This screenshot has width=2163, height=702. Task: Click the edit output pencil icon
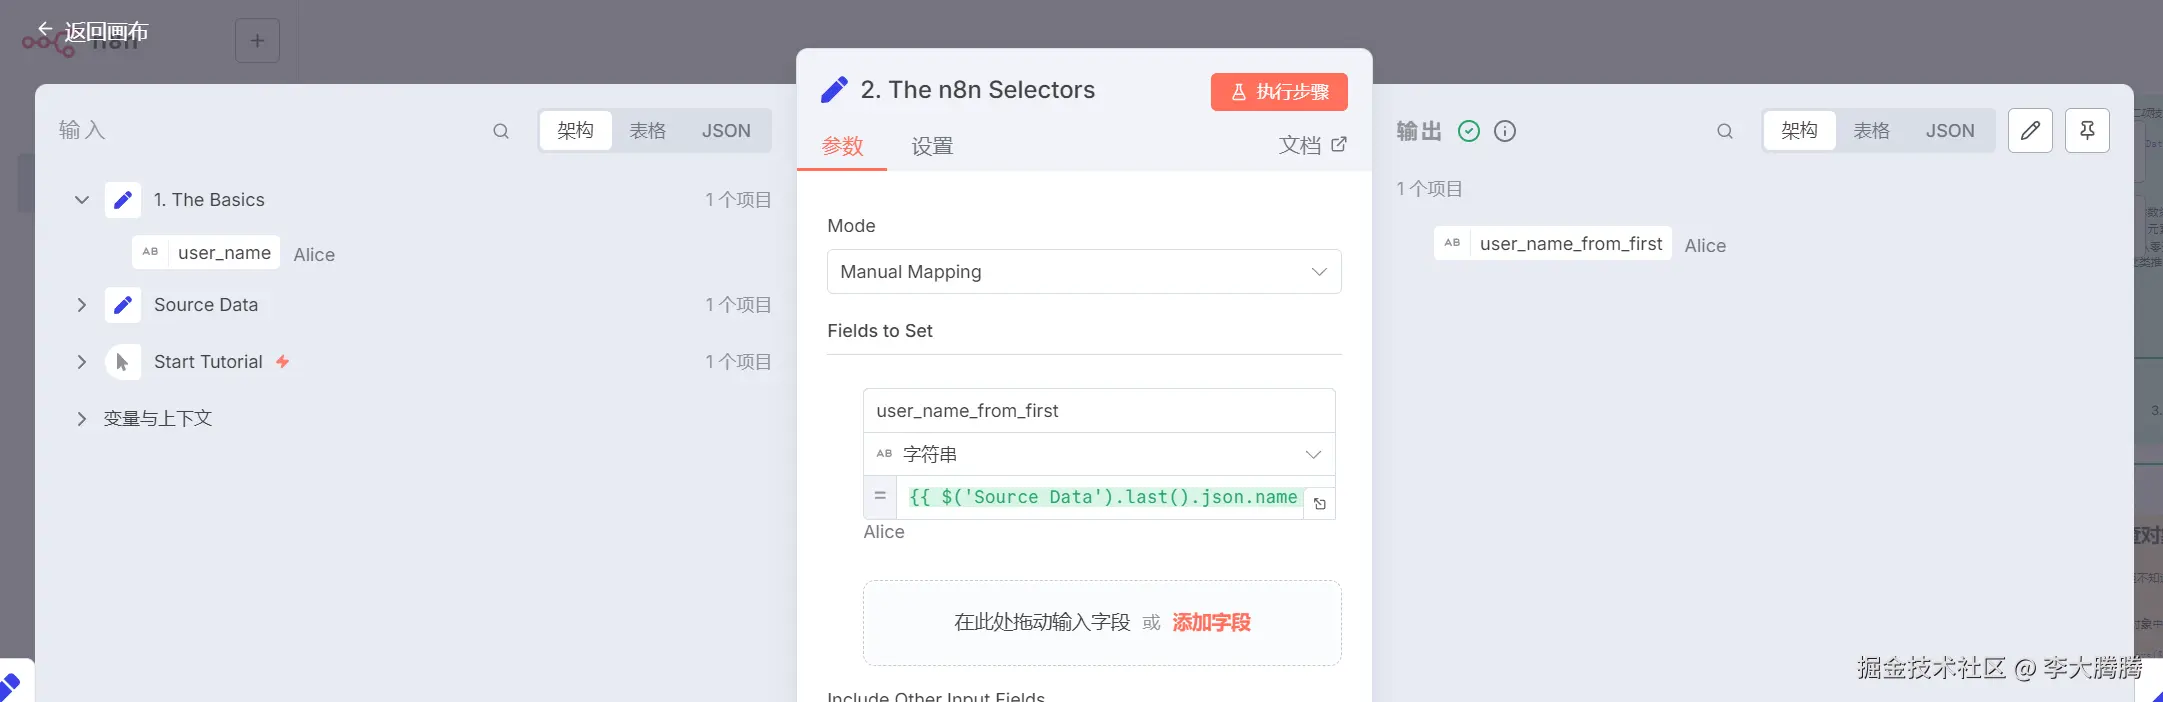pyautogui.click(x=2030, y=130)
